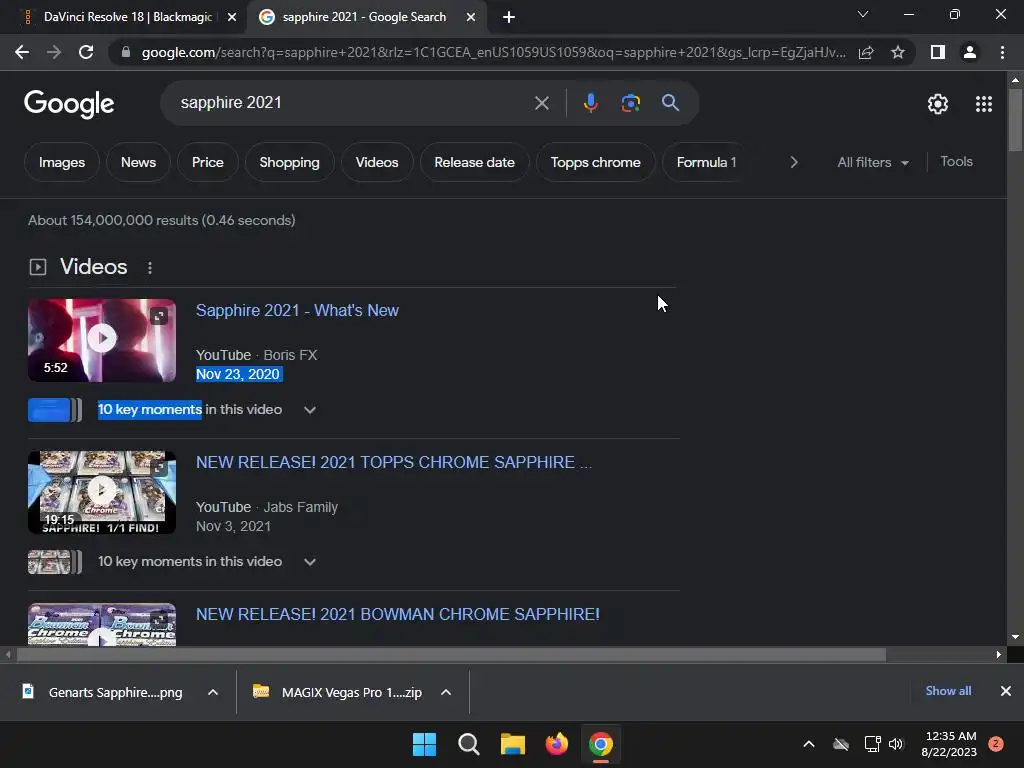Open a new browser tab
The width and height of the screenshot is (1024, 768).
pyautogui.click(x=509, y=17)
